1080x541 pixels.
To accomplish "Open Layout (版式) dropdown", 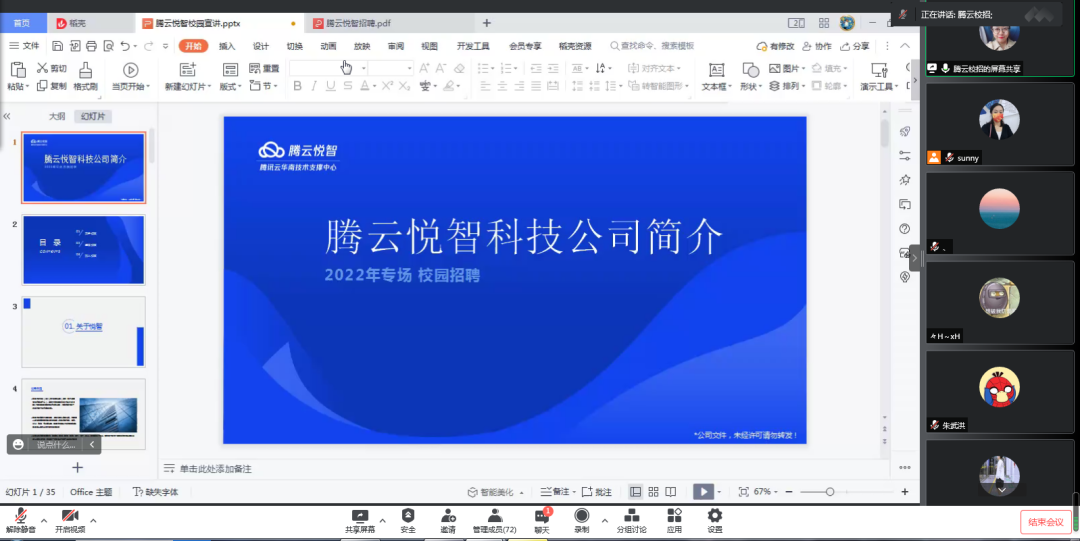I will (231, 87).
